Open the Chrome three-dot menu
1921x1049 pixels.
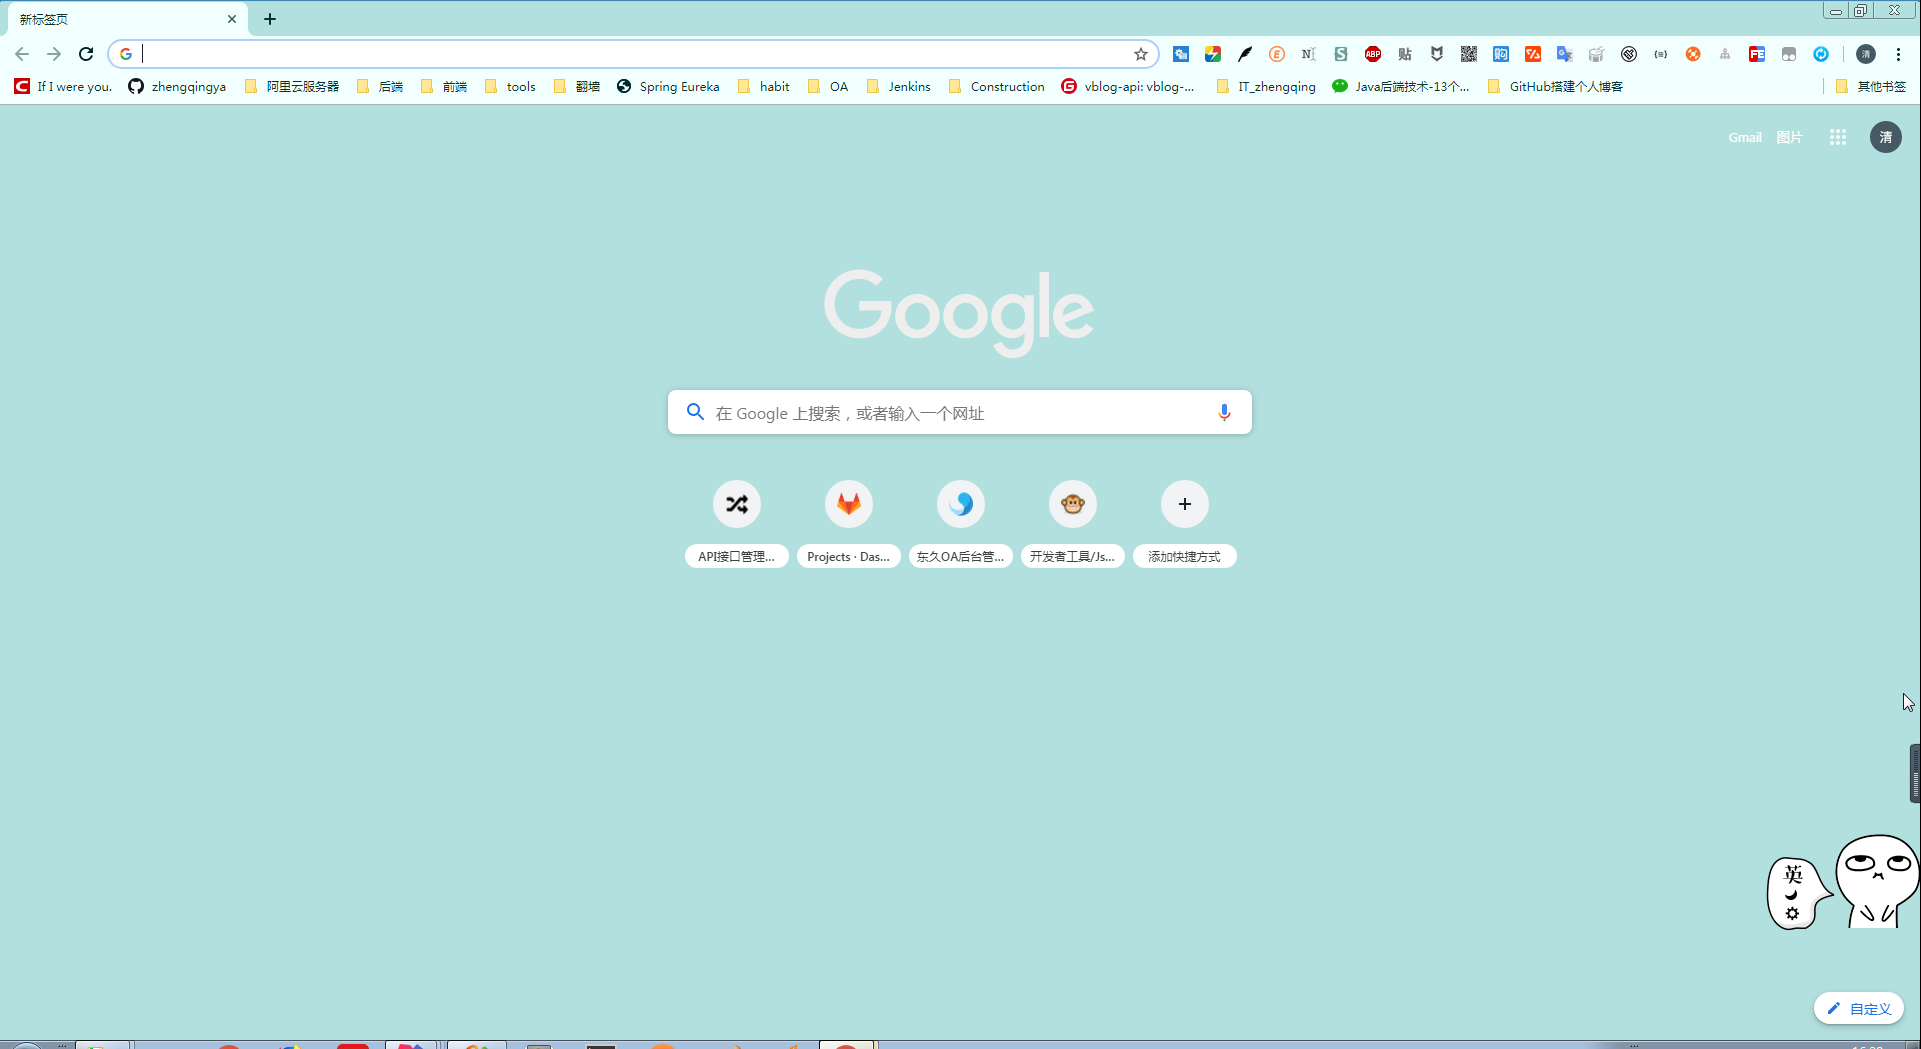[1898, 54]
